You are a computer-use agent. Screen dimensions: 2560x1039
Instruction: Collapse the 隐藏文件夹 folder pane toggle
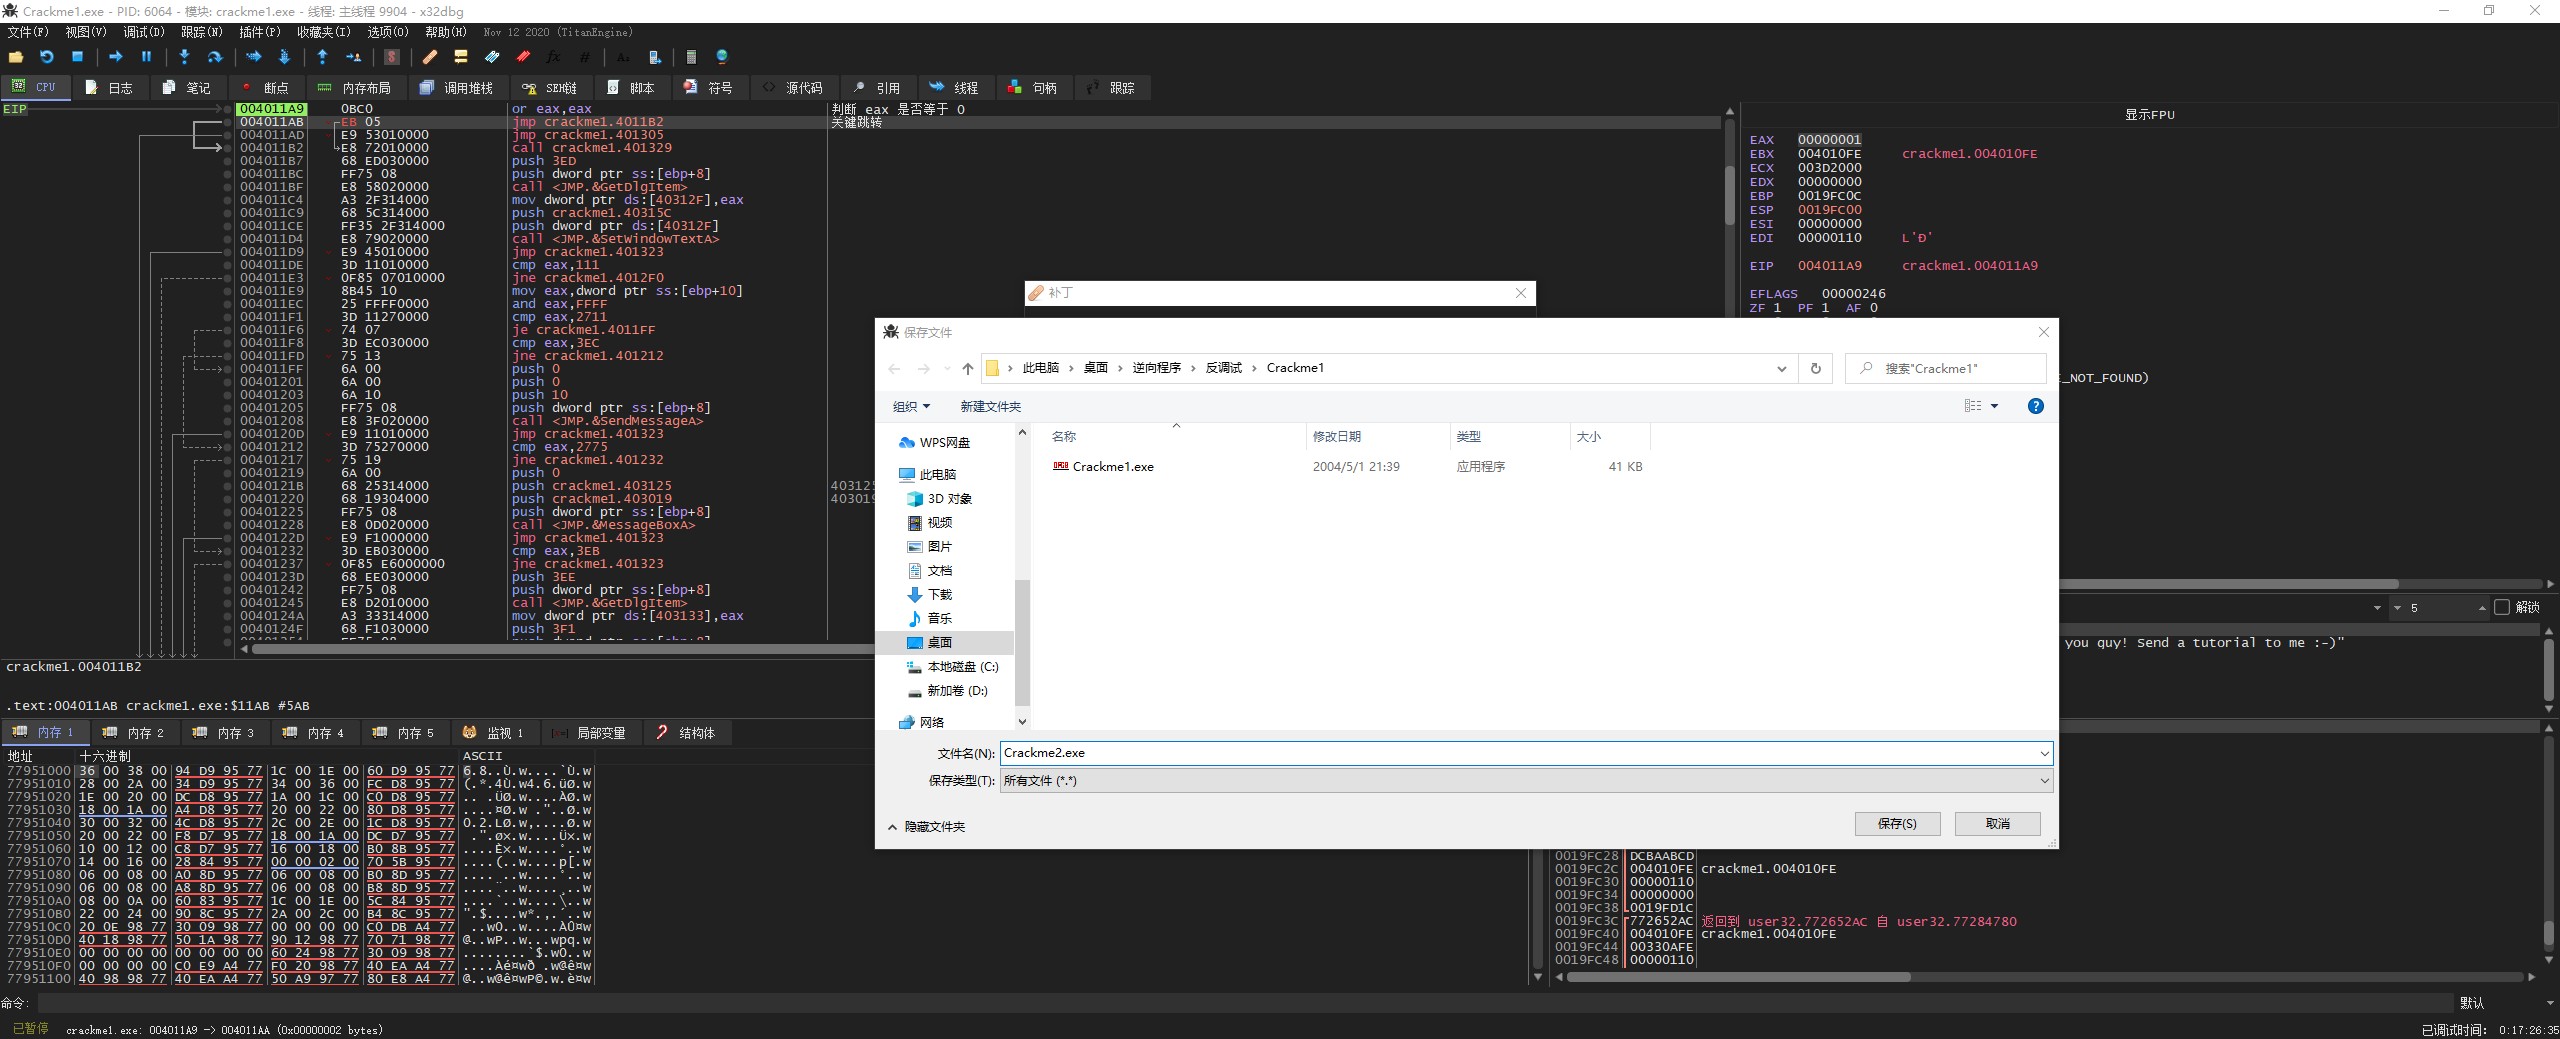coord(926,827)
